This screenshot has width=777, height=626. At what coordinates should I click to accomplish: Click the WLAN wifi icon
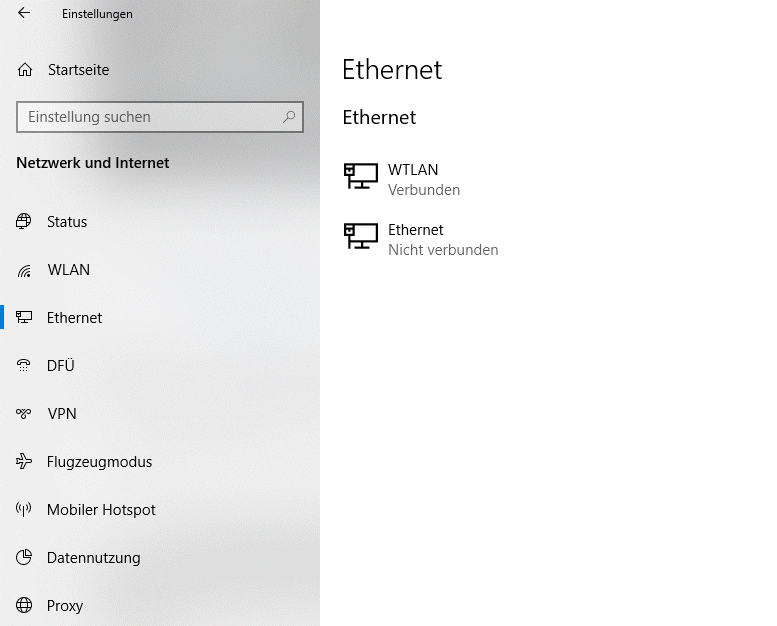[x=24, y=270]
